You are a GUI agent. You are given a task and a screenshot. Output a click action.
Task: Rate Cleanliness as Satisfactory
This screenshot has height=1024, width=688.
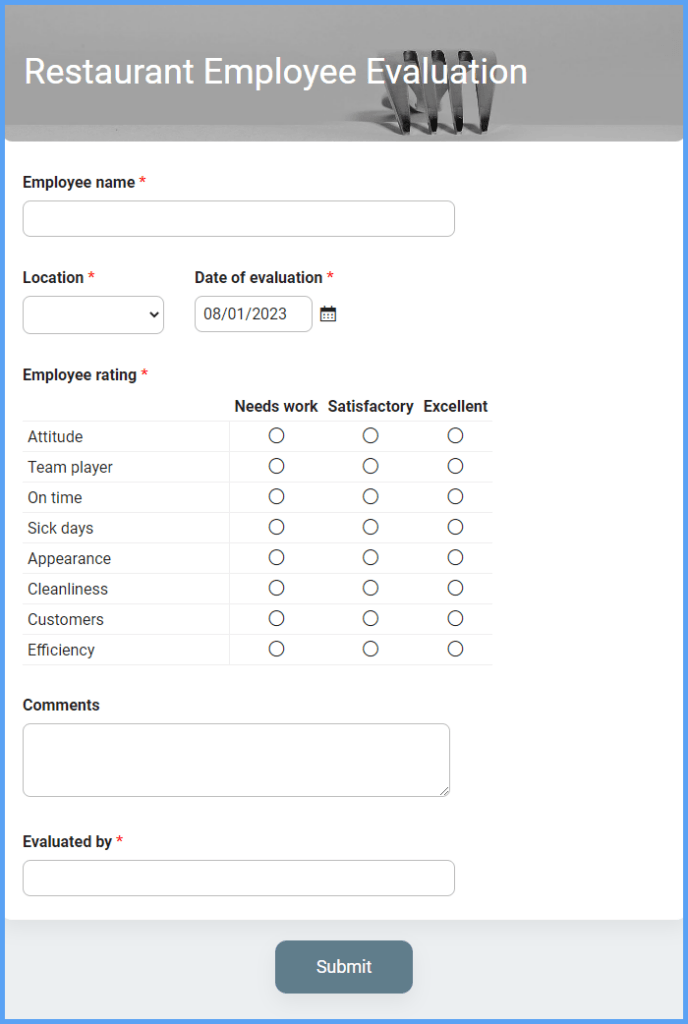click(370, 588)
